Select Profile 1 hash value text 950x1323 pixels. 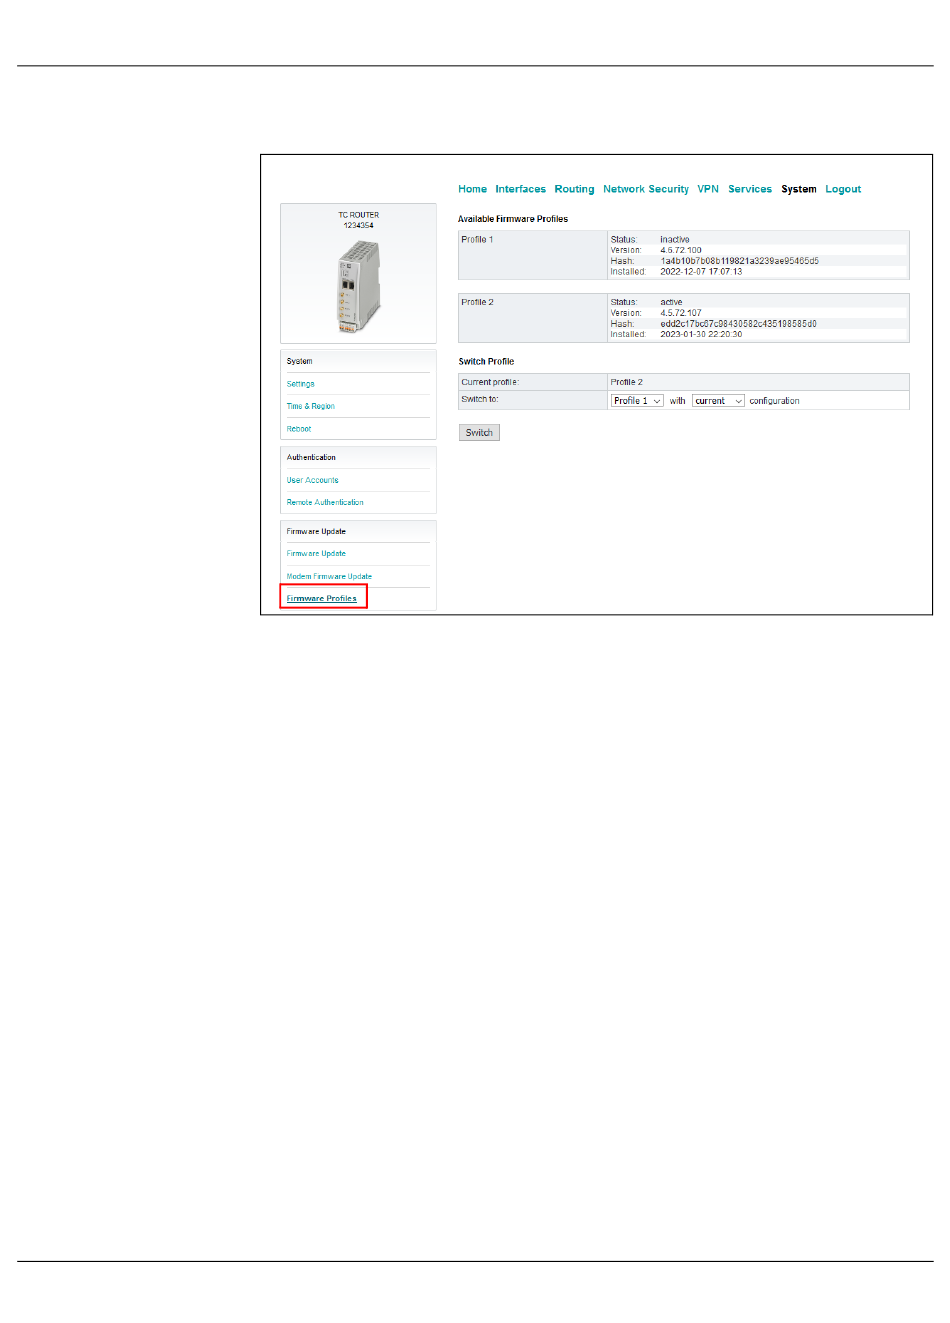point(739,261)
